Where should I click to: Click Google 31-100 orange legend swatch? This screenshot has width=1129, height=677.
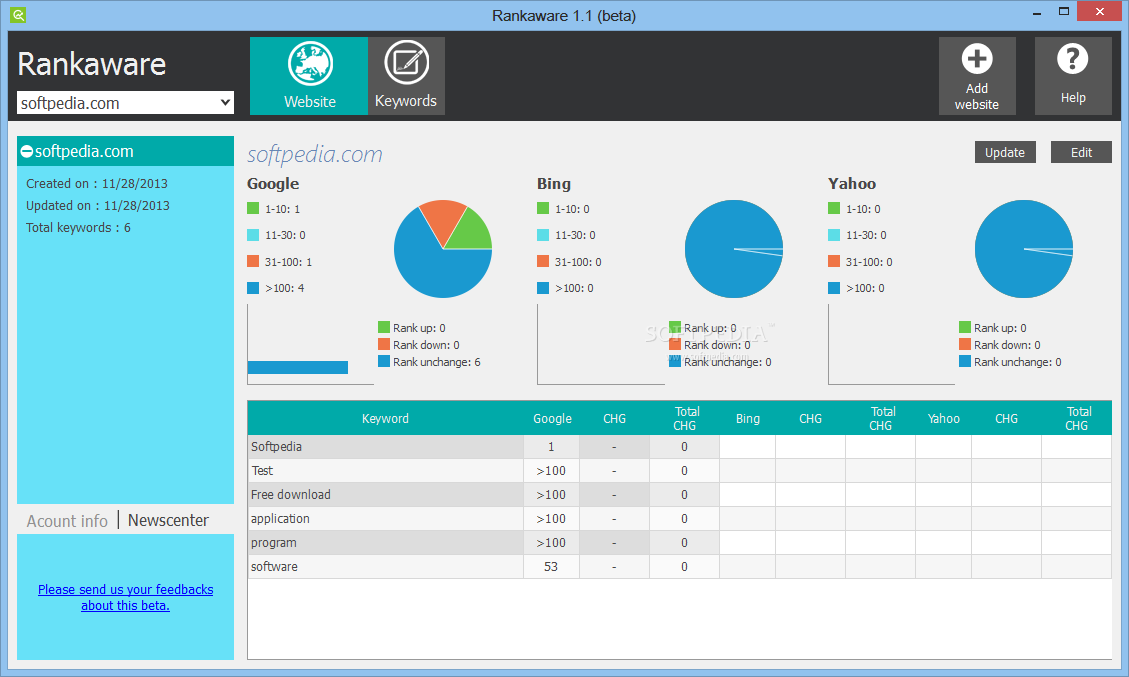[x=253, y=261]
